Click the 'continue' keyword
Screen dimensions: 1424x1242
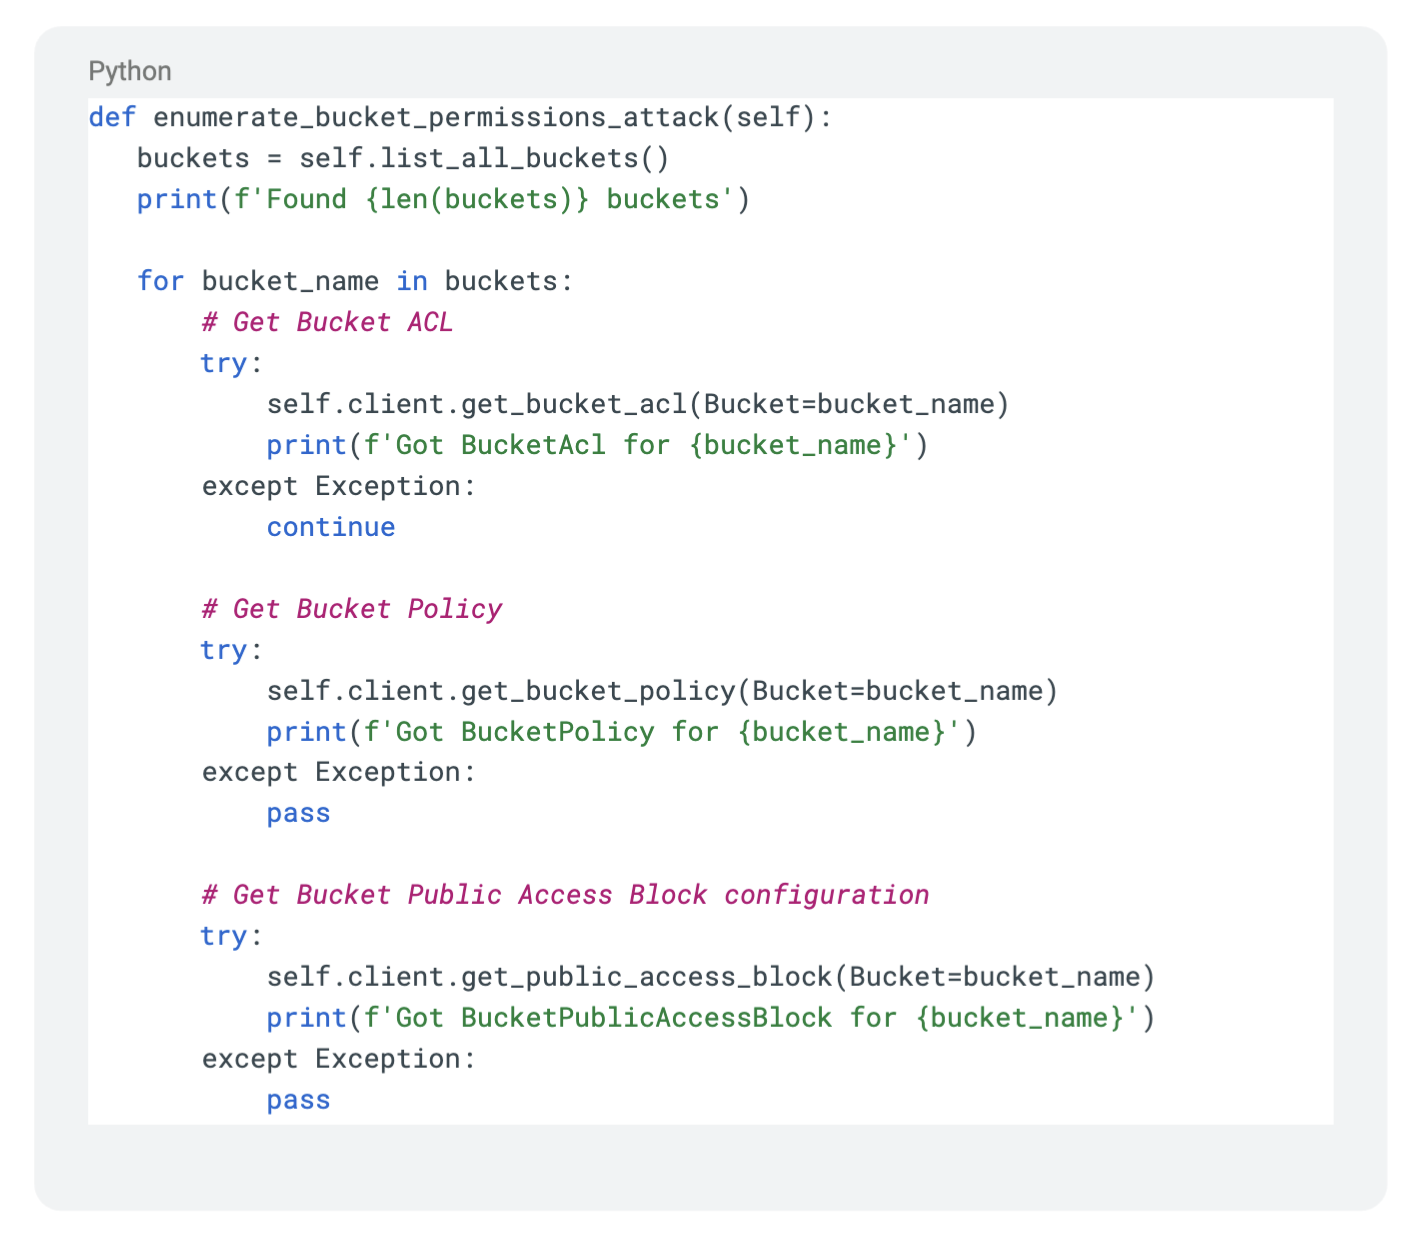click(x=331, y=527)
